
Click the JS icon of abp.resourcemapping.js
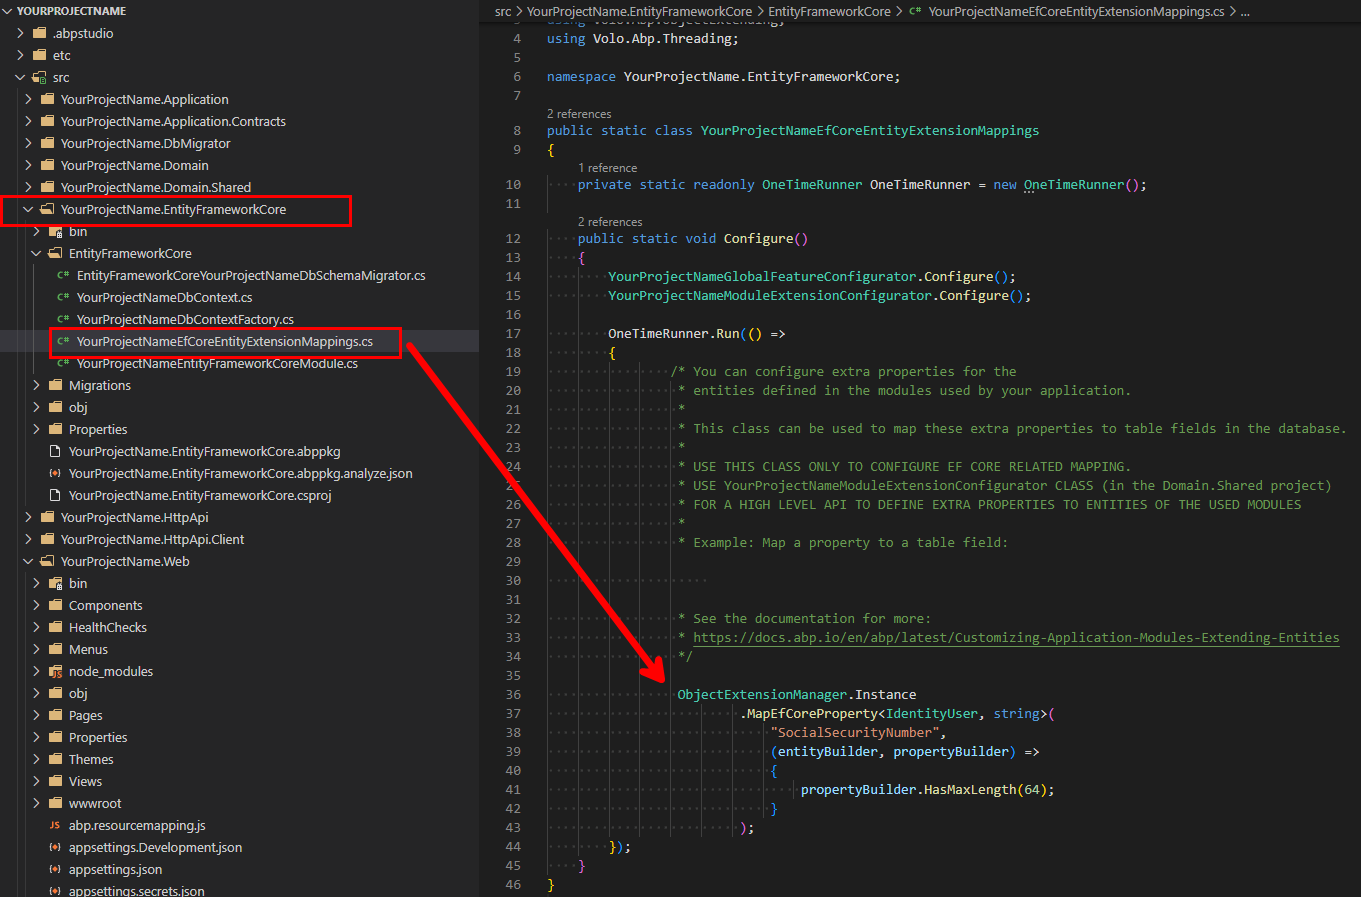point(55,826)
